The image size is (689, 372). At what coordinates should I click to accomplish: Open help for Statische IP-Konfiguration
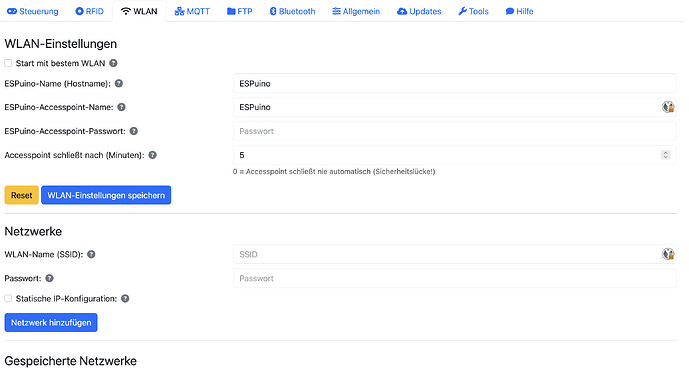[125, 299]
